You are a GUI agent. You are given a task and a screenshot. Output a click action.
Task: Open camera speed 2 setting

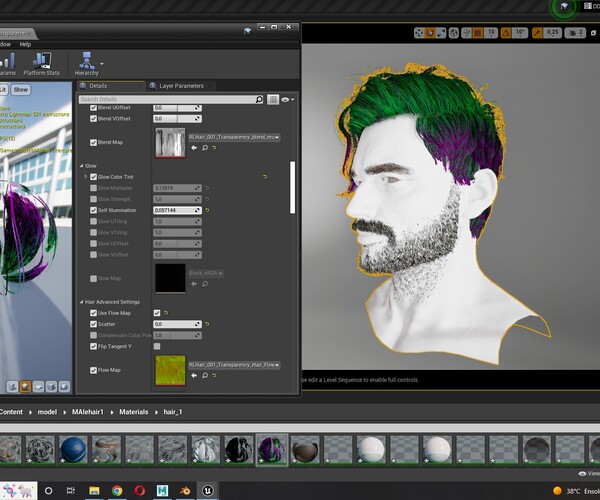click(575, 33)
